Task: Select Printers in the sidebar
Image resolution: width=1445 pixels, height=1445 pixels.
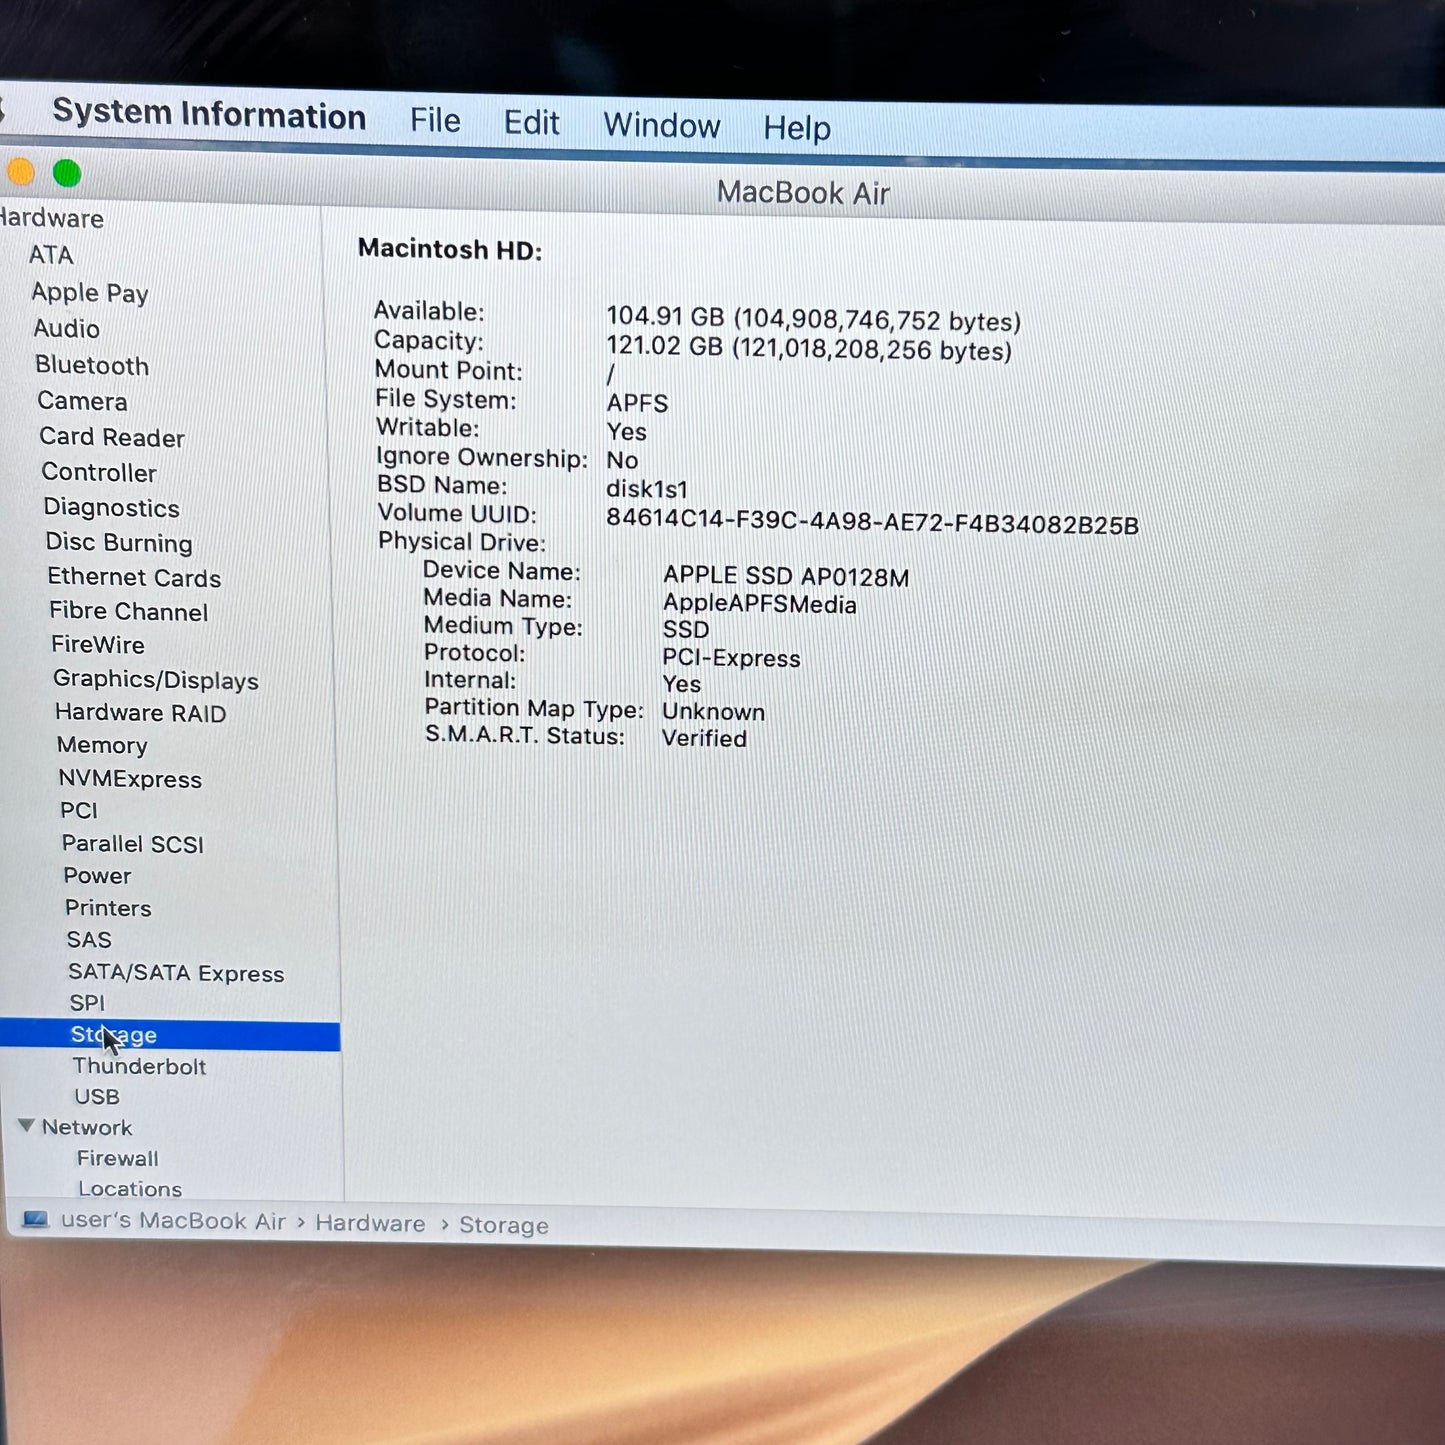Action: pos(108,907)
